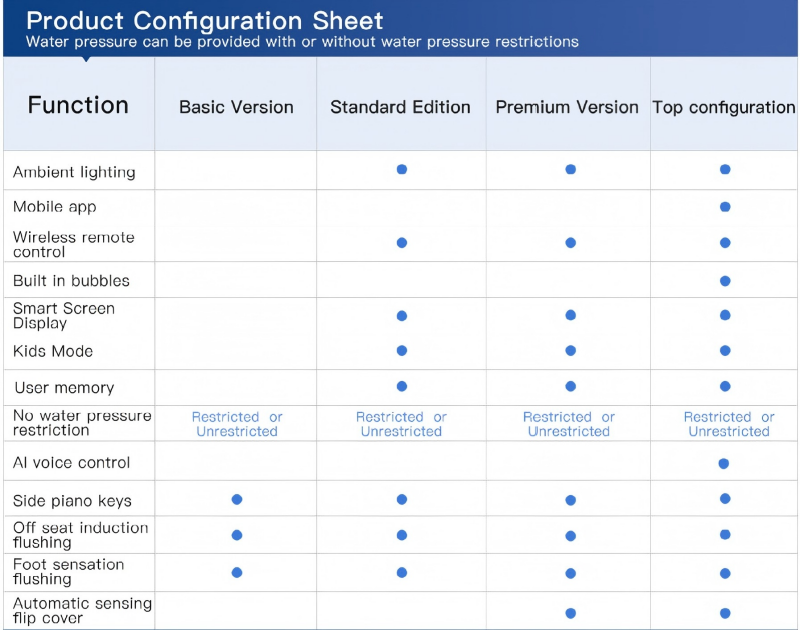This screenshot has width=800, height=630.
Task: Click the Function header cell
Action: (x=78, y=105)
